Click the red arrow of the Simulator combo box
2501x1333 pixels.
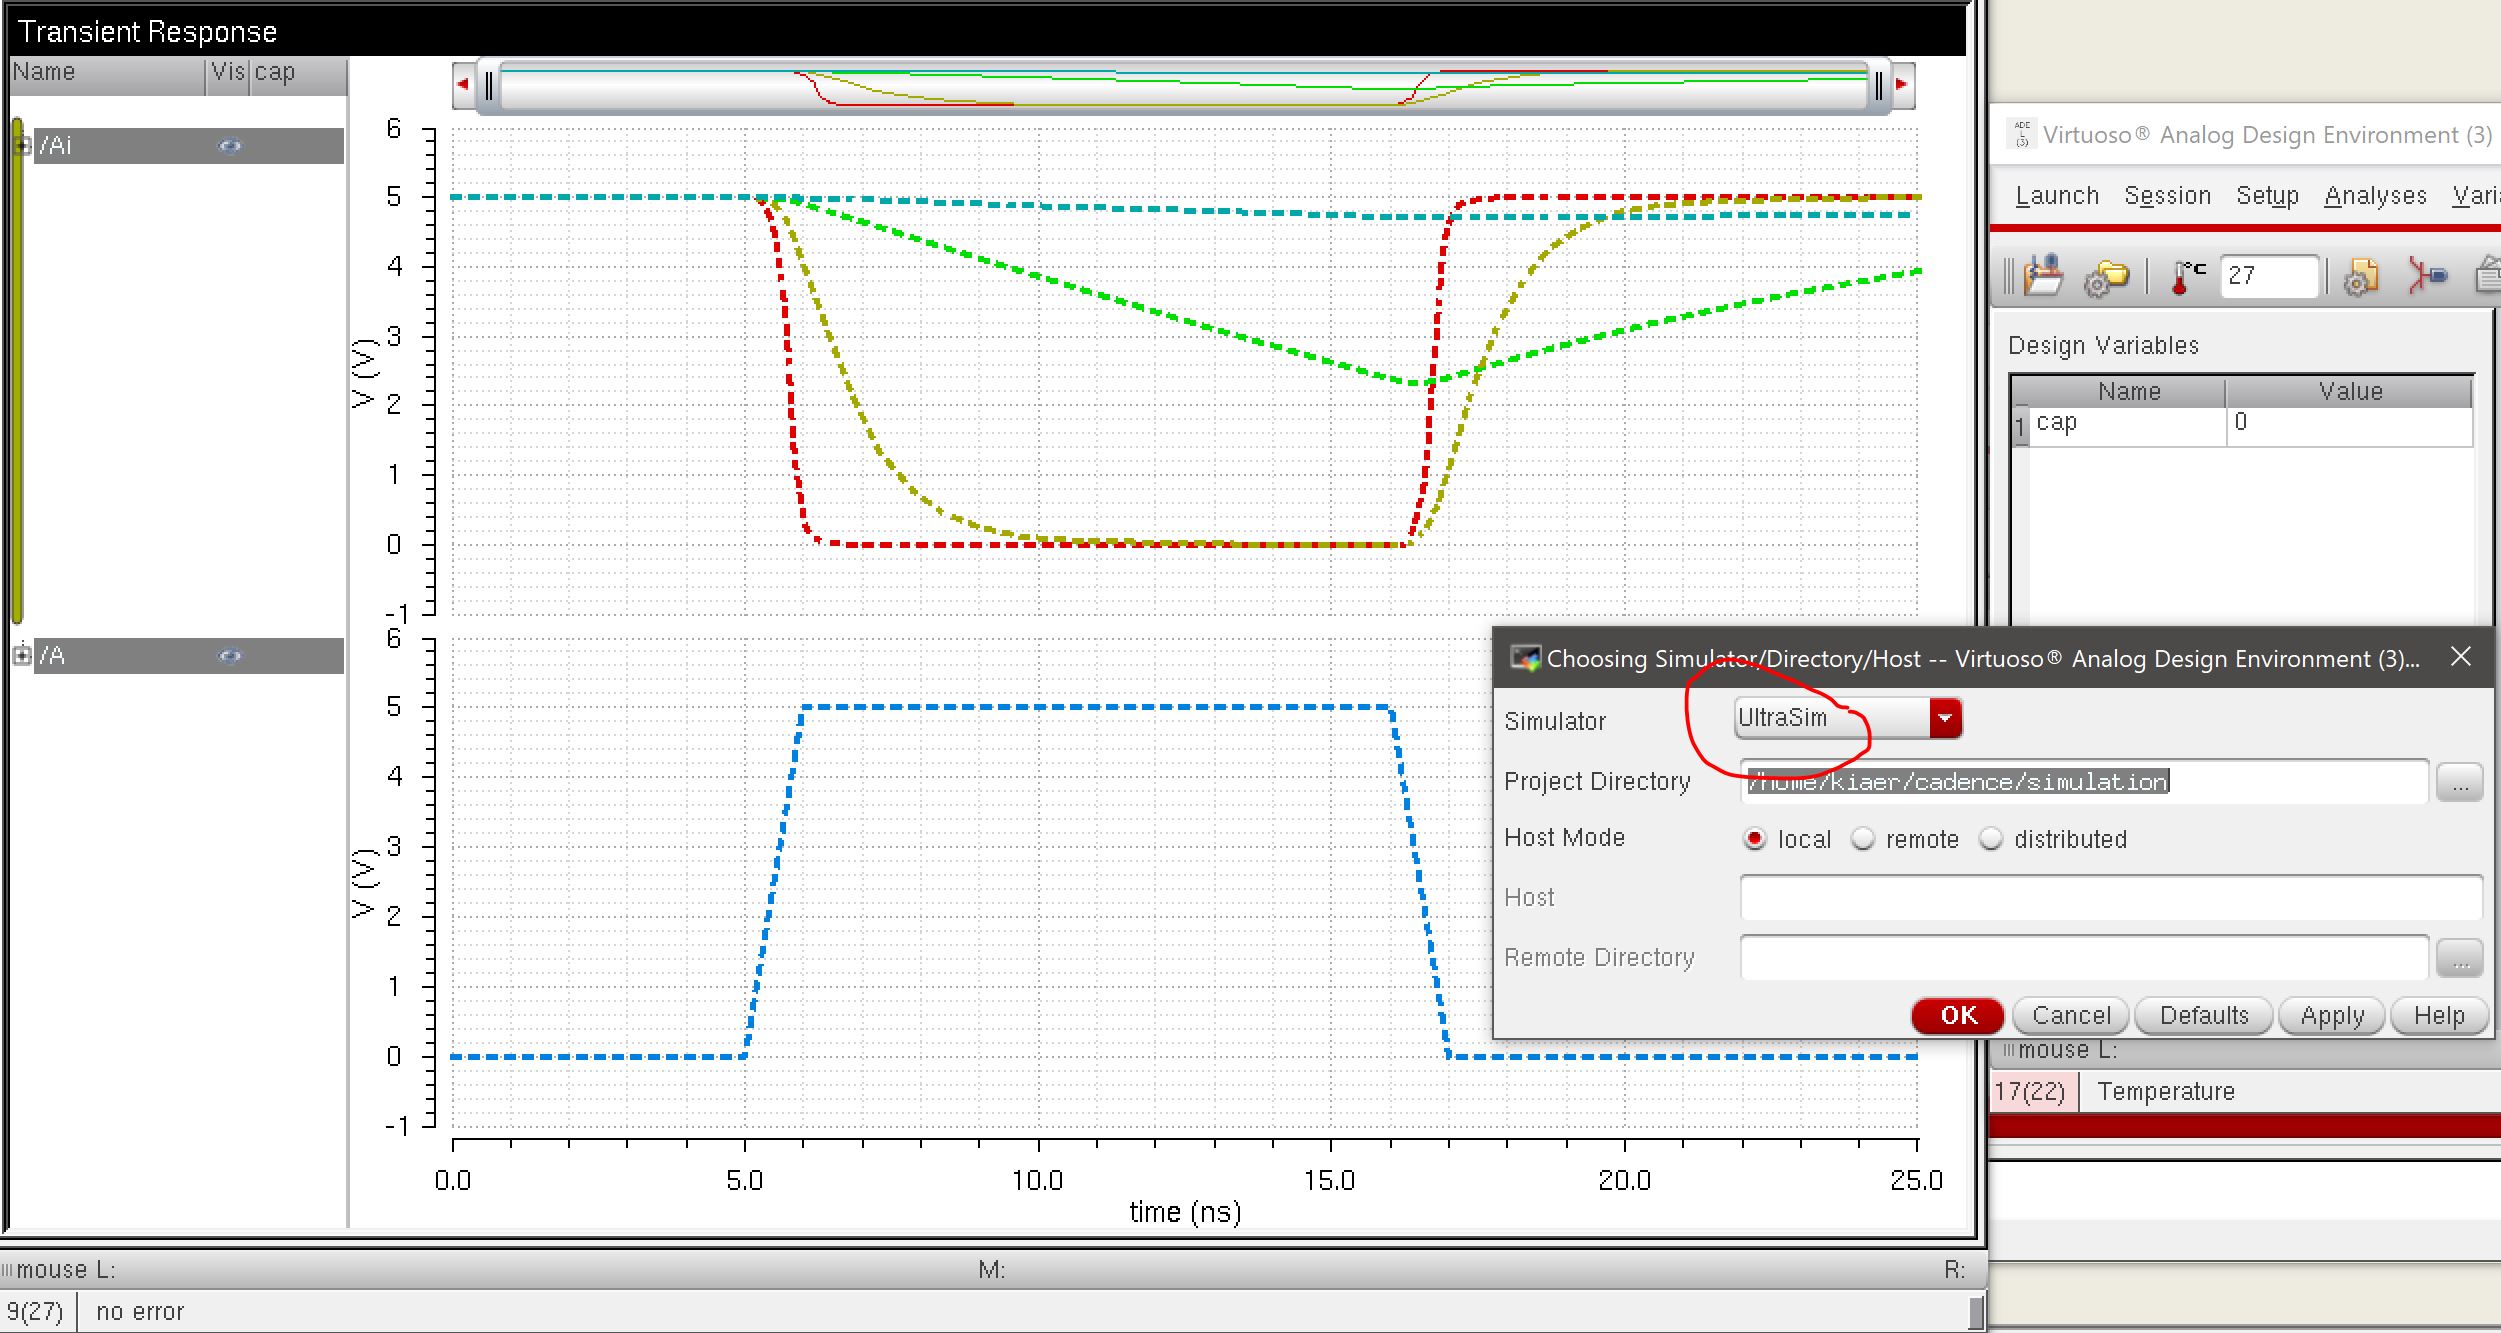coord(1945,718)
